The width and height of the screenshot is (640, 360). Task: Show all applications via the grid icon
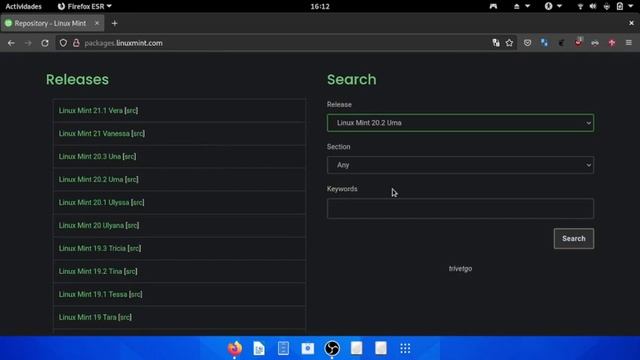[x=405, y=348]
